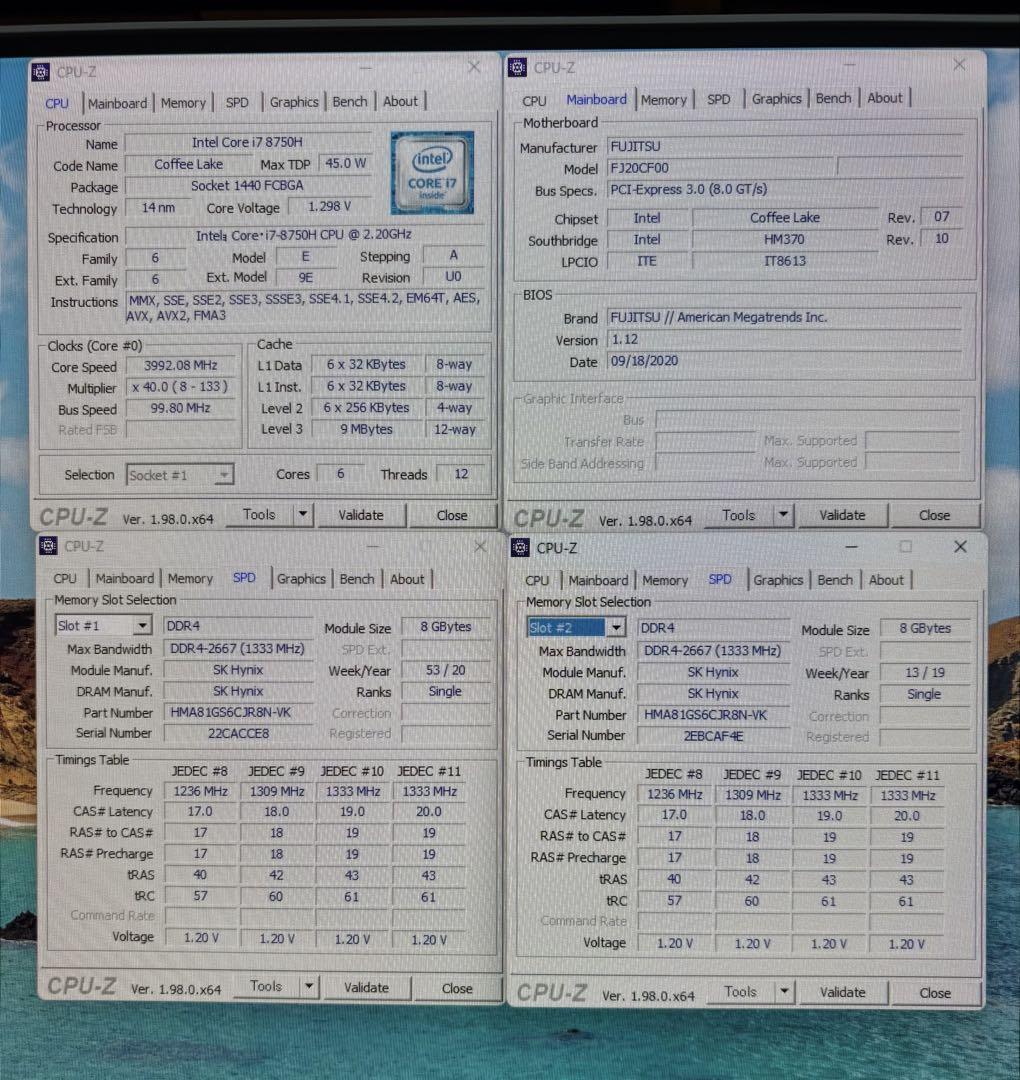Click the Threads value 12
The image size is (1020, 1080).
[461, 474]
